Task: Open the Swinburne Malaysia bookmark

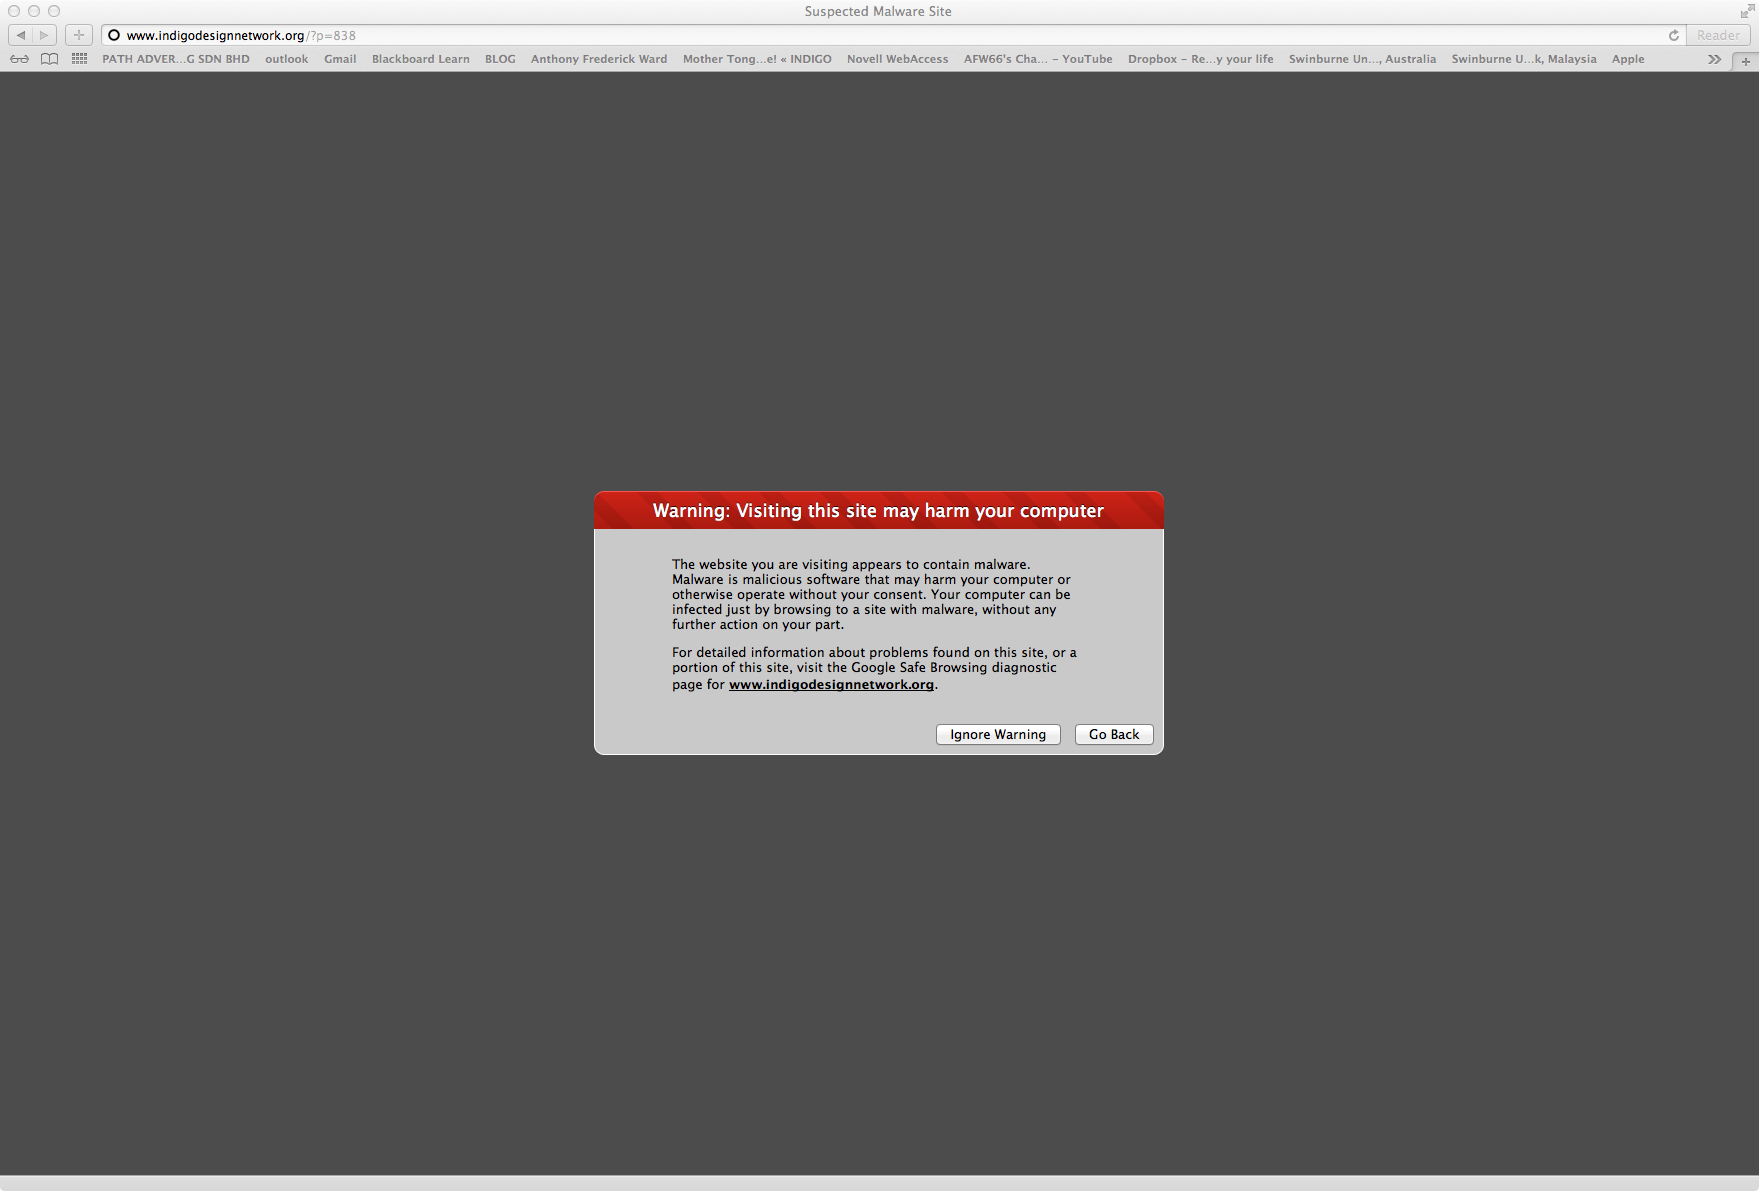Action: pos(1523,59)
